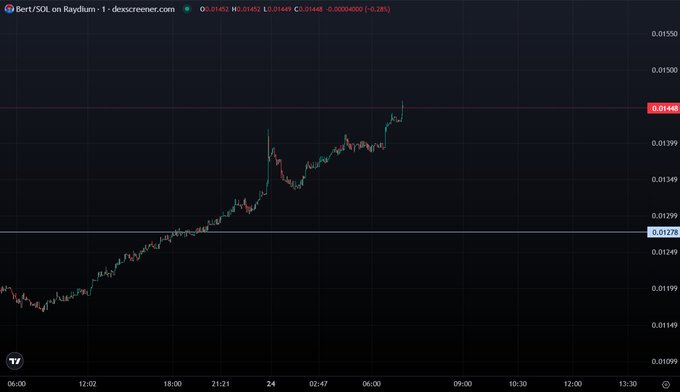Click the 12:02 time axis label

[87, 384]
